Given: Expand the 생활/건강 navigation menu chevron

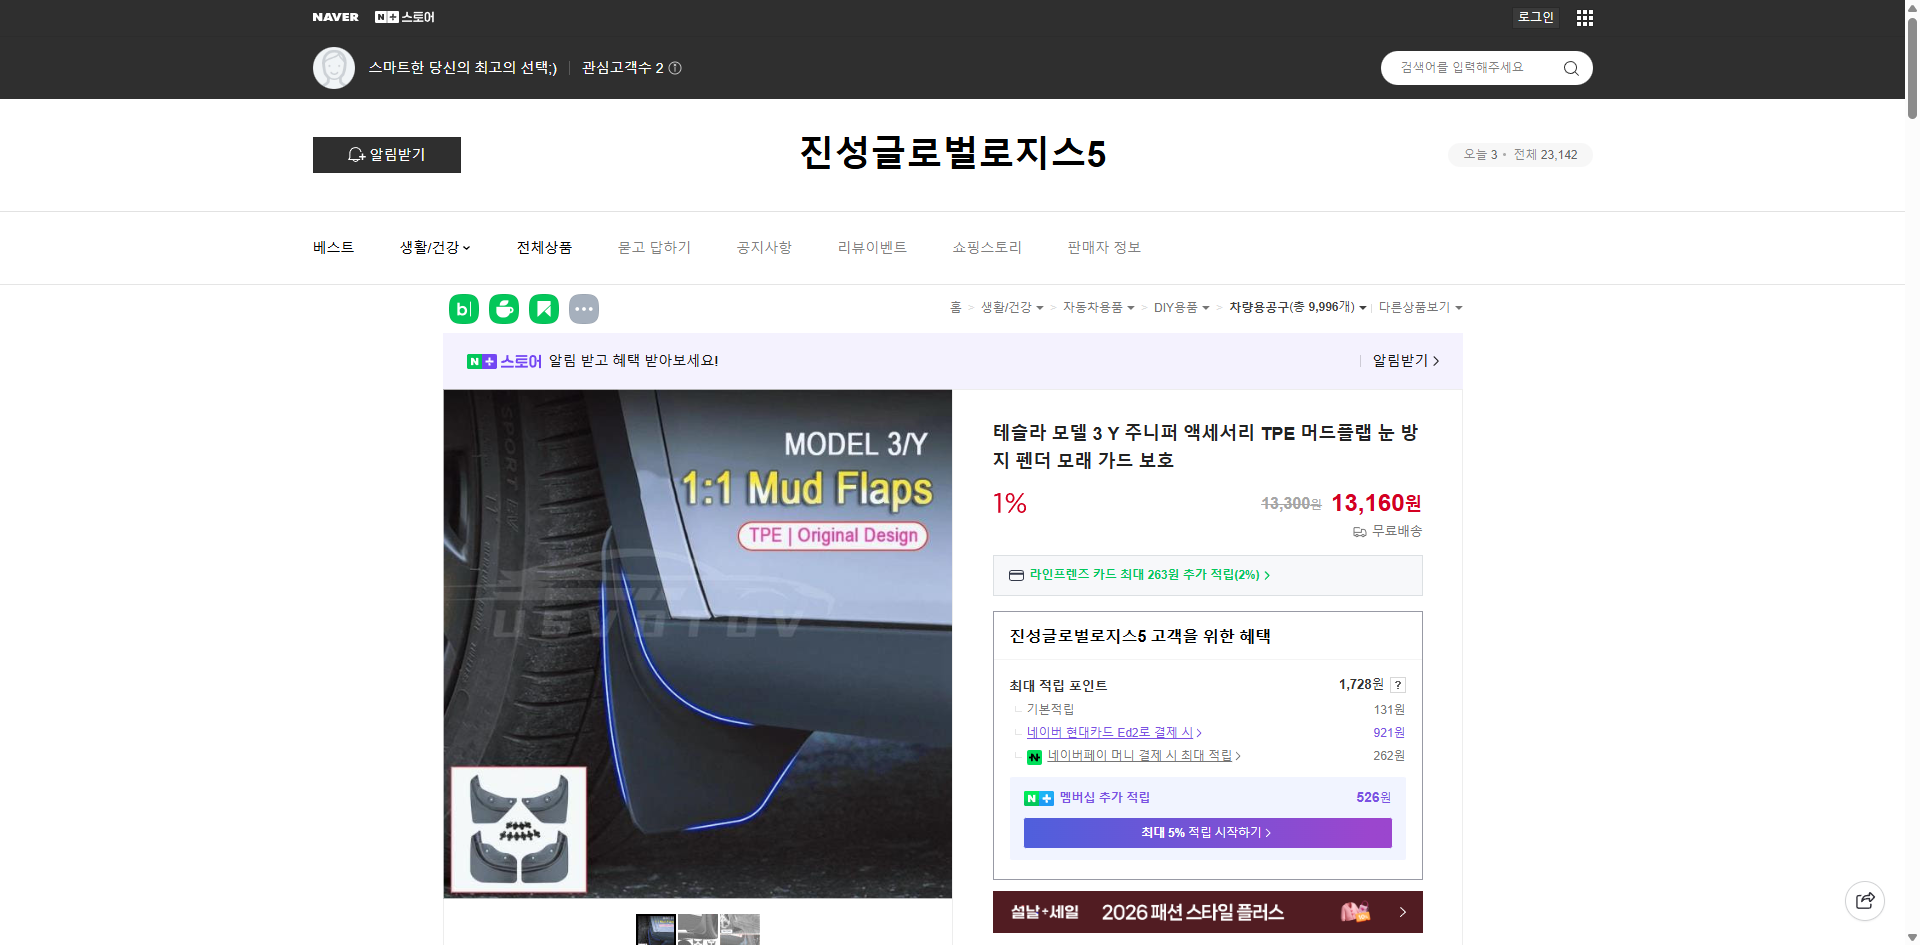Looking at the screenshot, I should 467,248.
